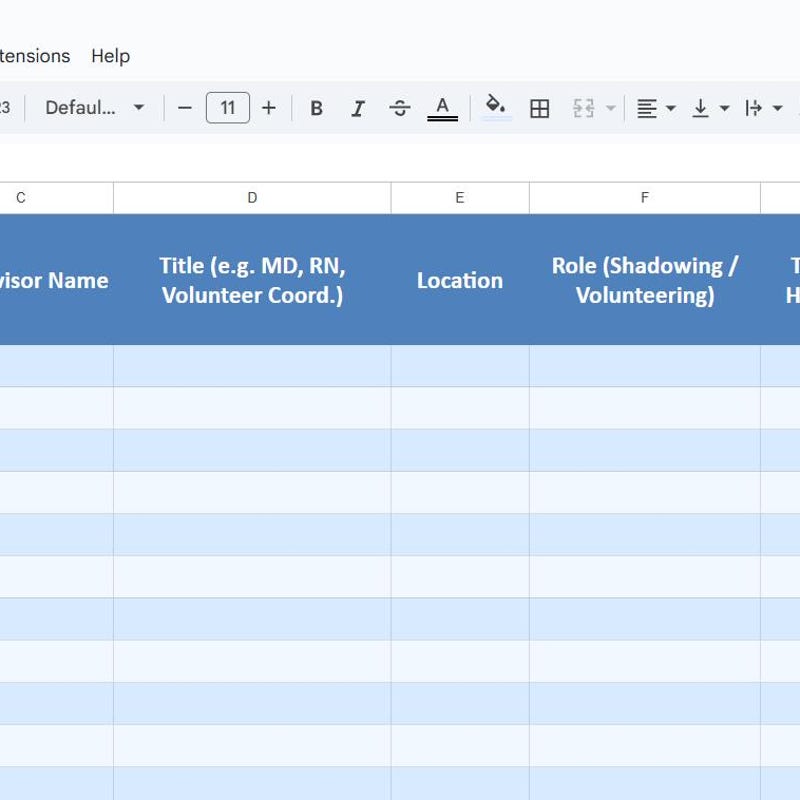
Task: Select column C header
Action: (x=56, y=198)
